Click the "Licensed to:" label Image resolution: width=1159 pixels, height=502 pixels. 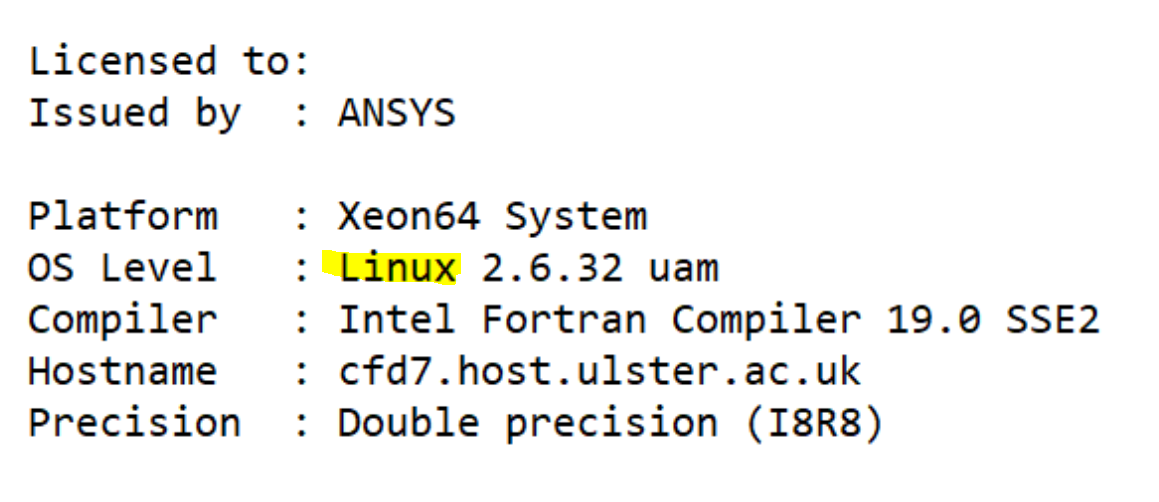pyautogui.click(x=168, y=62)
